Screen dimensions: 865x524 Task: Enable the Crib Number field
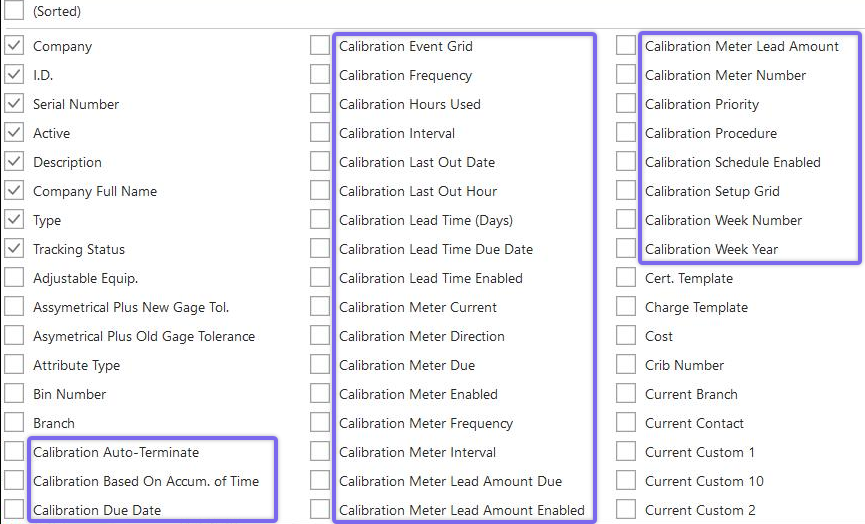625,365
